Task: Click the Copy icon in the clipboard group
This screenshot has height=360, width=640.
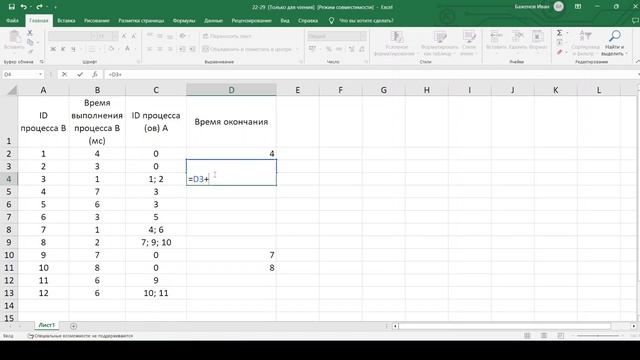Action: [x=30, y=42]
